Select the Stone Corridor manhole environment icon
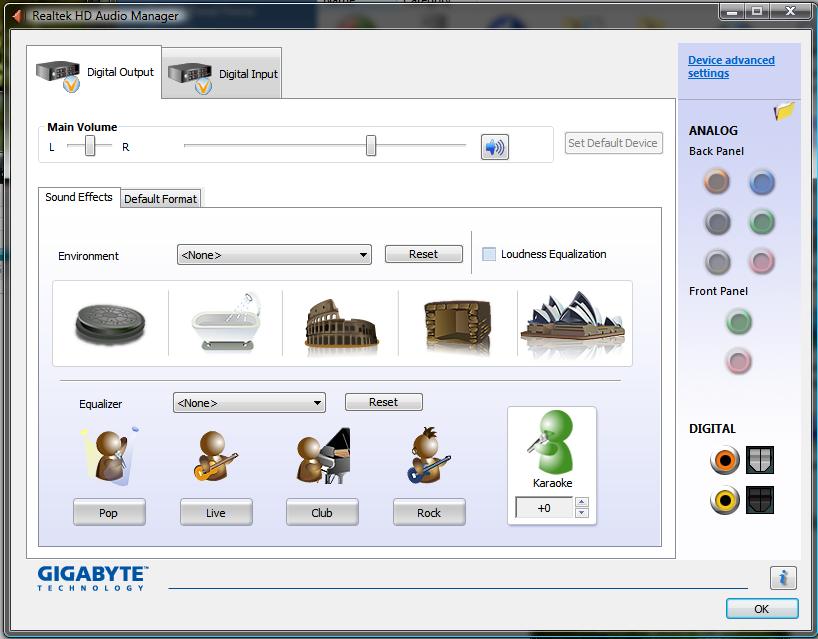The height and width of the screenshot is (639, 818). click(x=110, y=324)
